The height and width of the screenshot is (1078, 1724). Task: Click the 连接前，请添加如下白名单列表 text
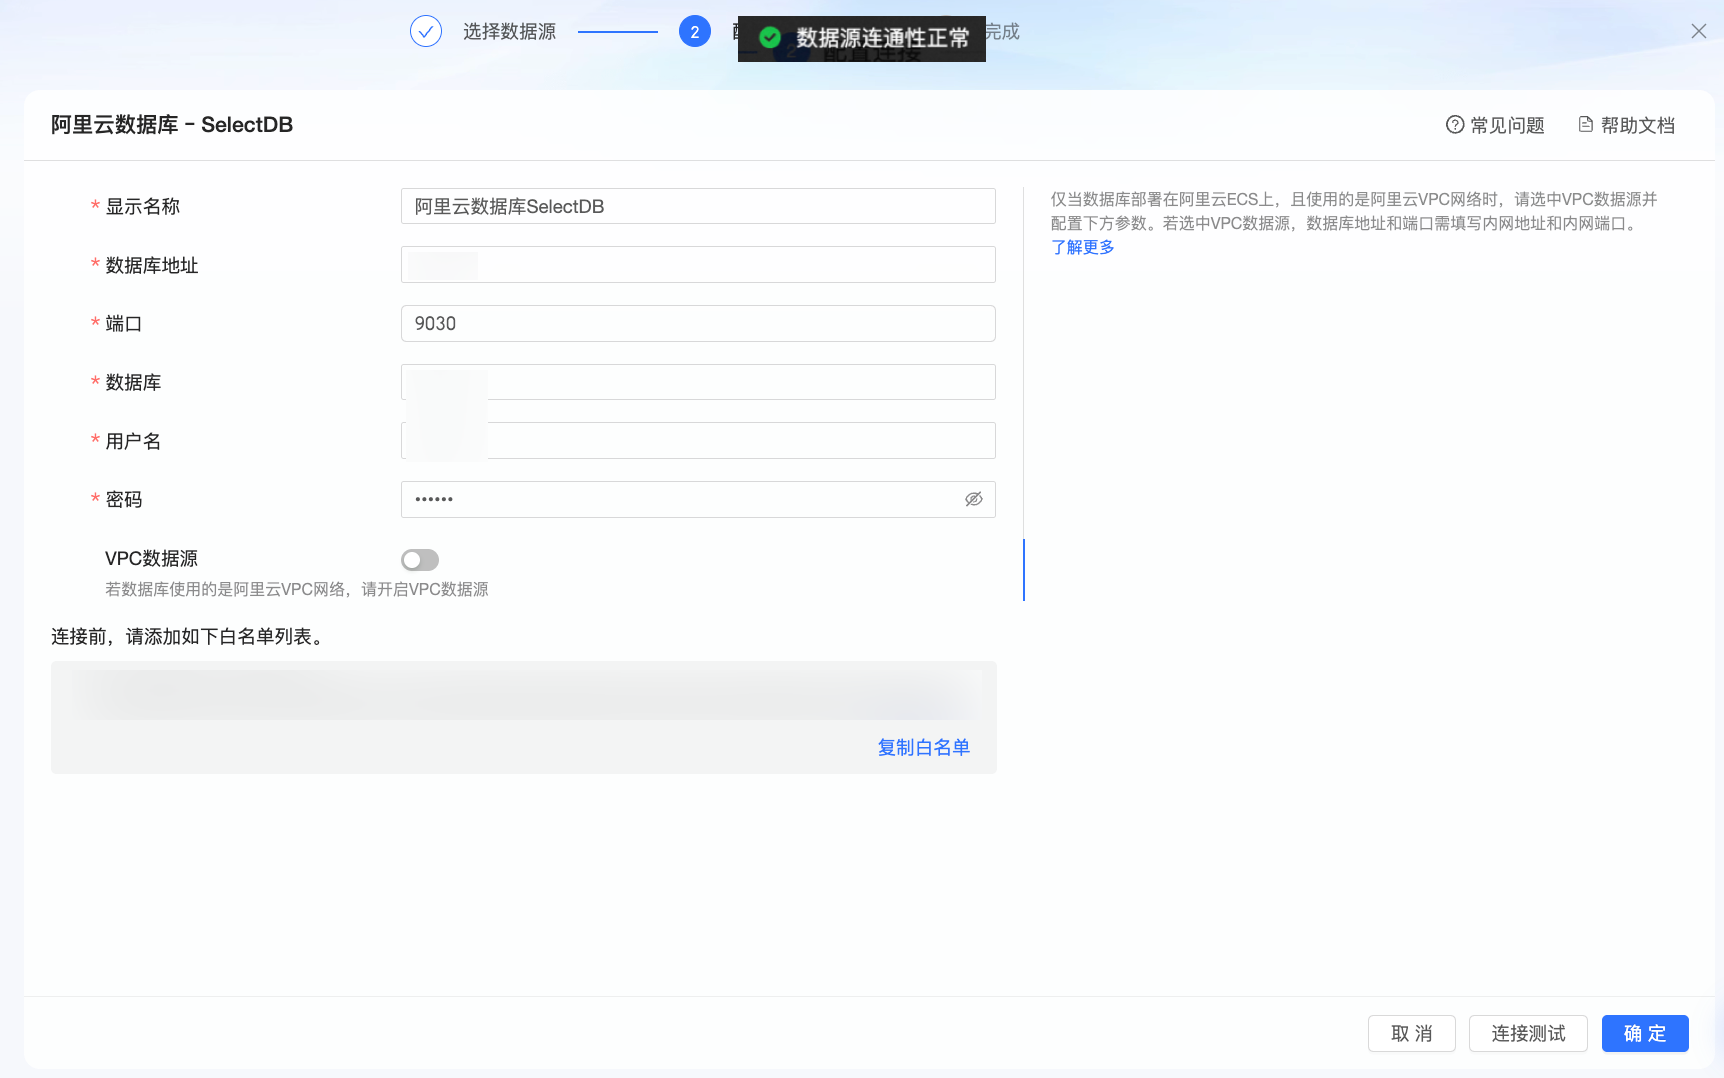(x=191, y=636)
